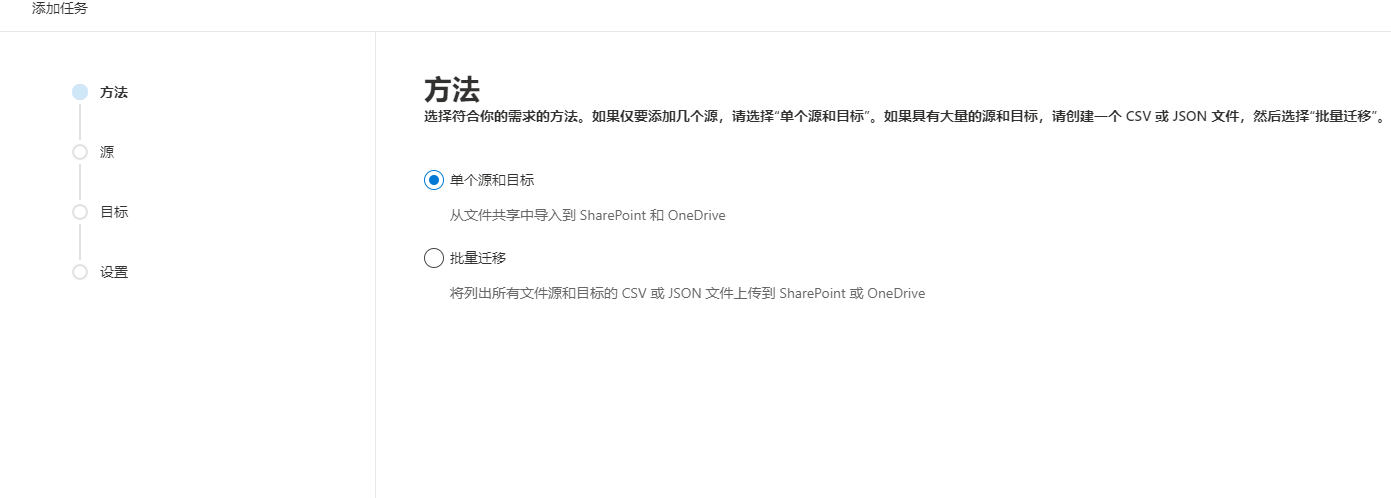Click the CSV 或 JSON instruction paragraph
The height and width of the screenshot is (498, 1391).
(904, 116)
